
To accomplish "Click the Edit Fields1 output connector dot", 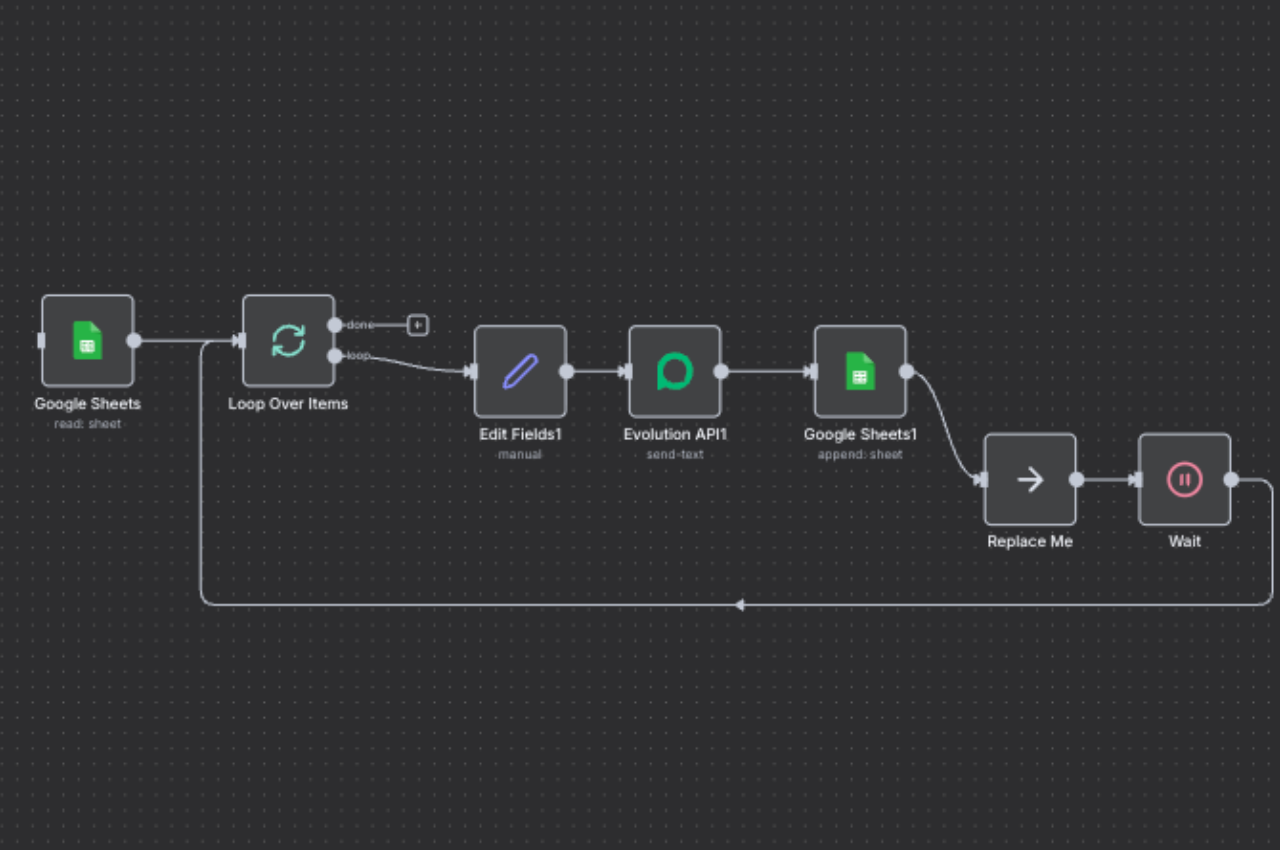I will pos(566,371).
